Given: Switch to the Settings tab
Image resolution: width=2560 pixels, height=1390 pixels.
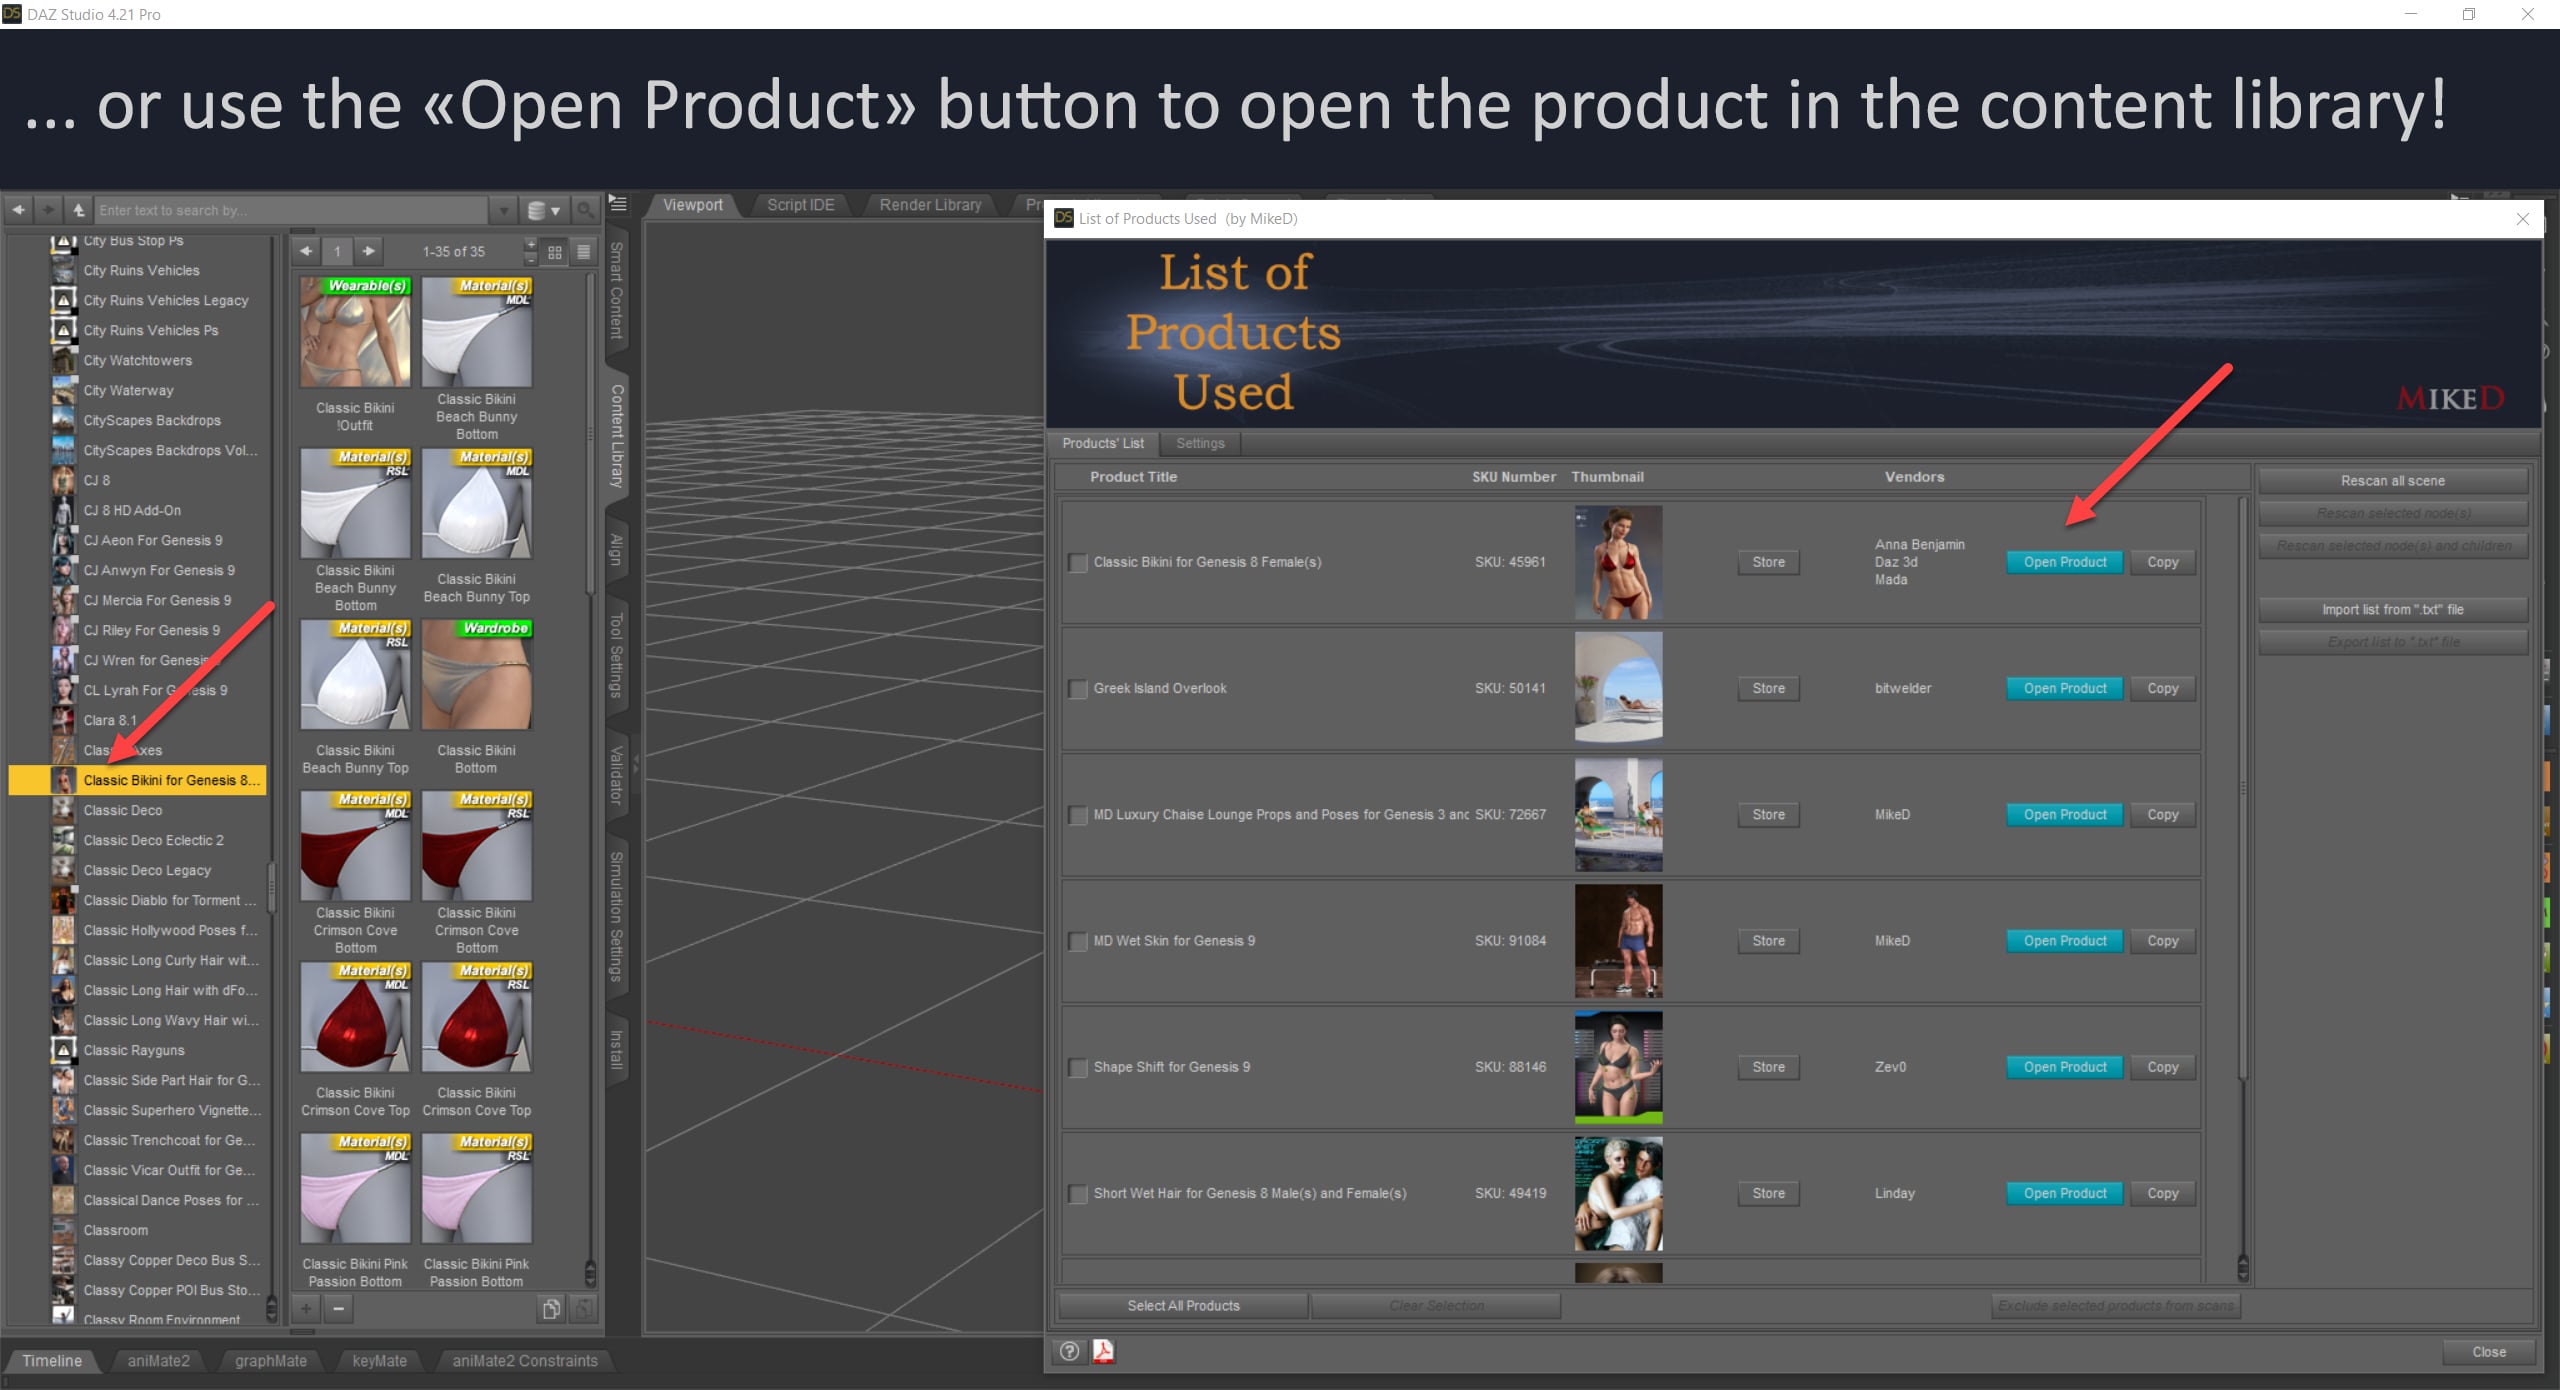Looking at the screenshot, I should tap(1200, 443).
